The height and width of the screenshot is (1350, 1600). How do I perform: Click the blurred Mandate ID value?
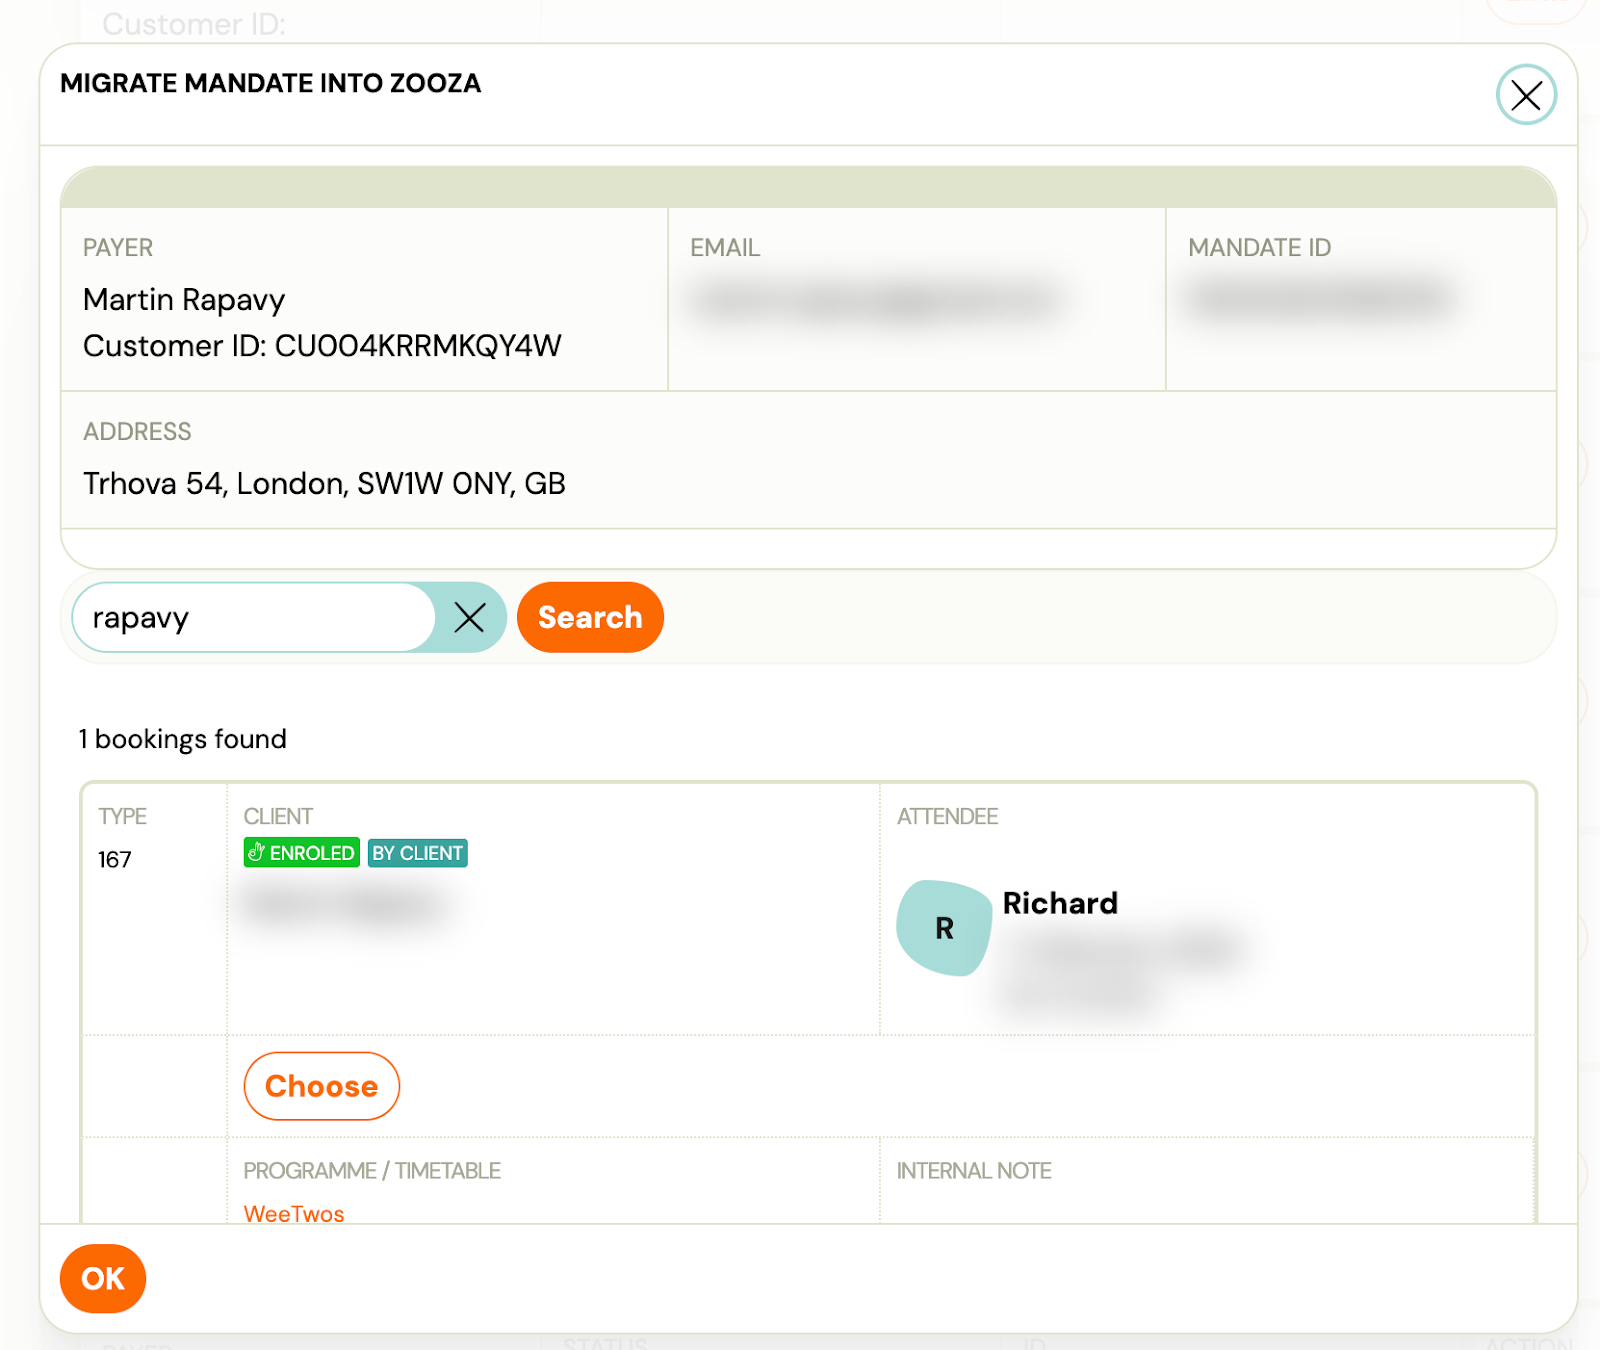pos(1320,298)
